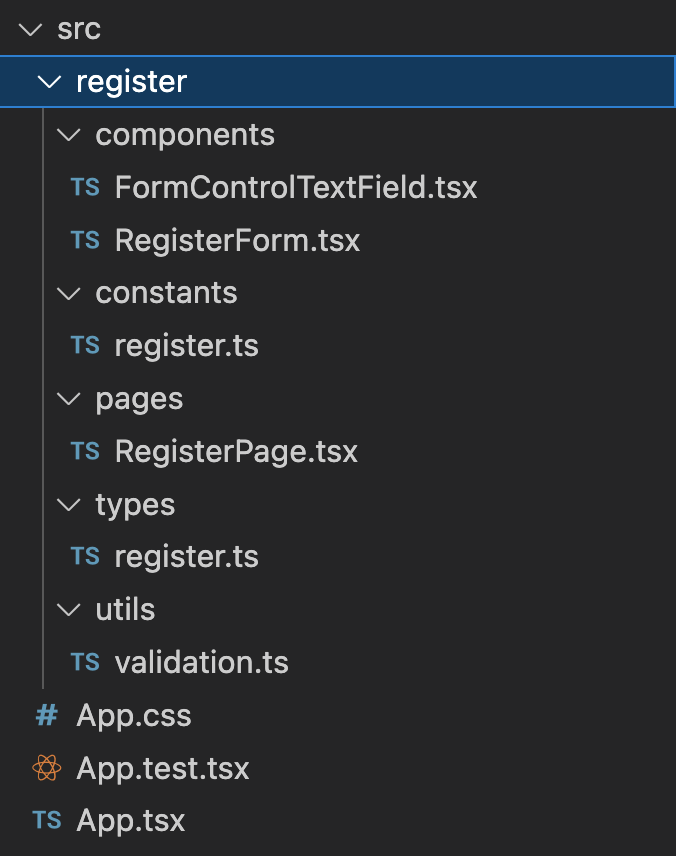Collapse the types folder

tap(68, 504)
